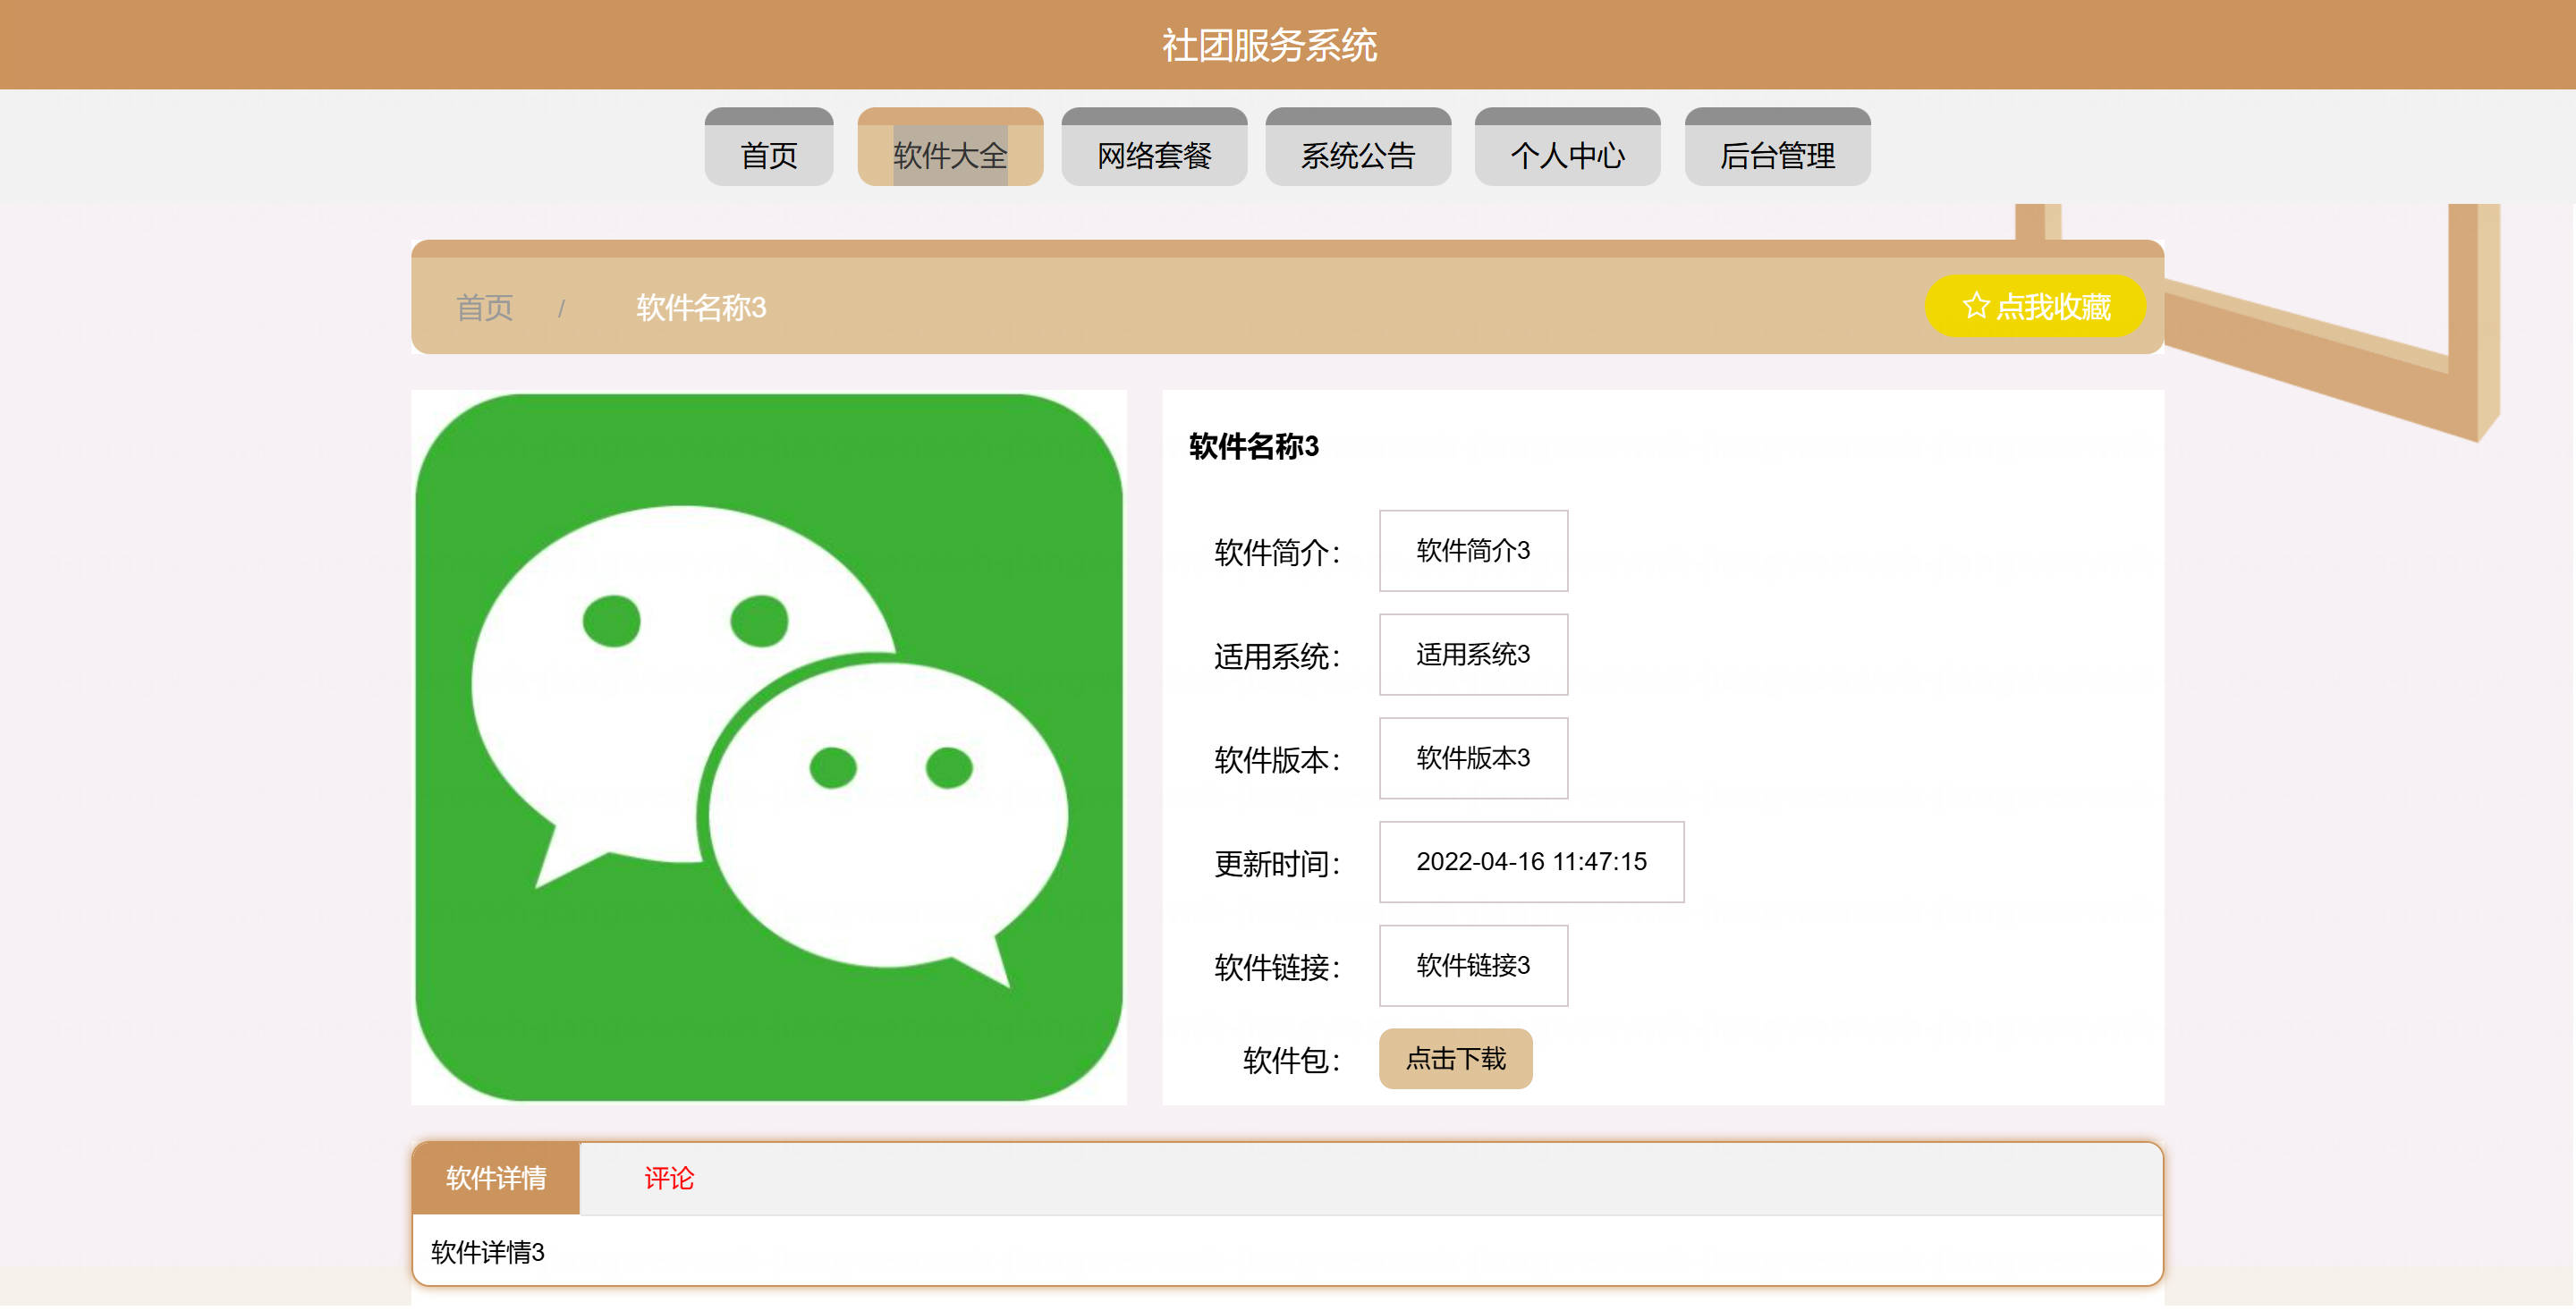This screenshot has width=2576, height=1311.
Task: Download the package via 点击下载 button
Action: (x=1455, y=1060)
